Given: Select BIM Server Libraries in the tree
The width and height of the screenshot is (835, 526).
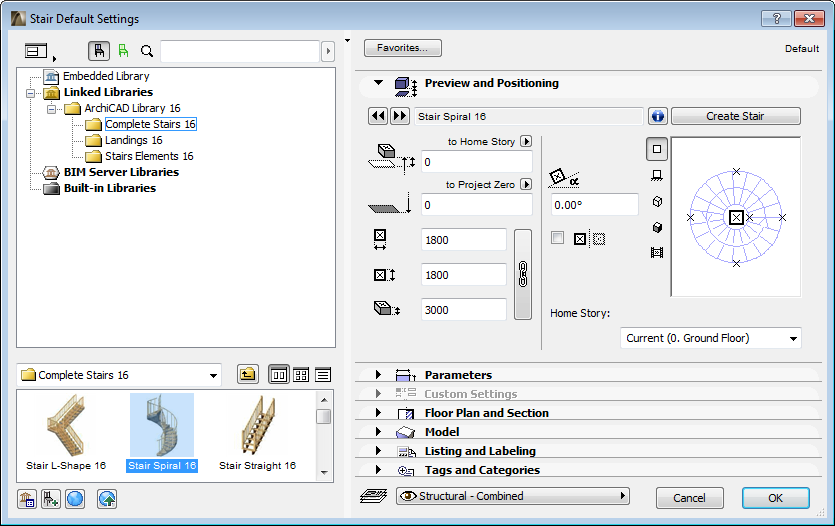Looking at the screenshot, I should coord(121,172).
